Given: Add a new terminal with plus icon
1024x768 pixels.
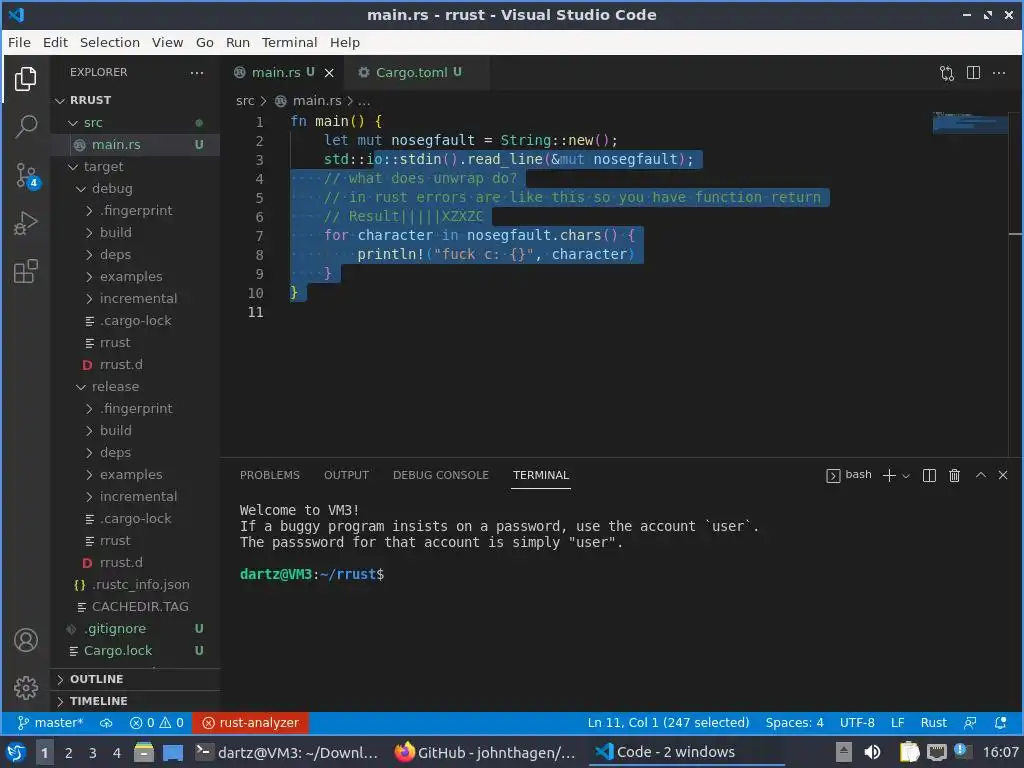Looking at the screenshot, I should coord(889,475).
